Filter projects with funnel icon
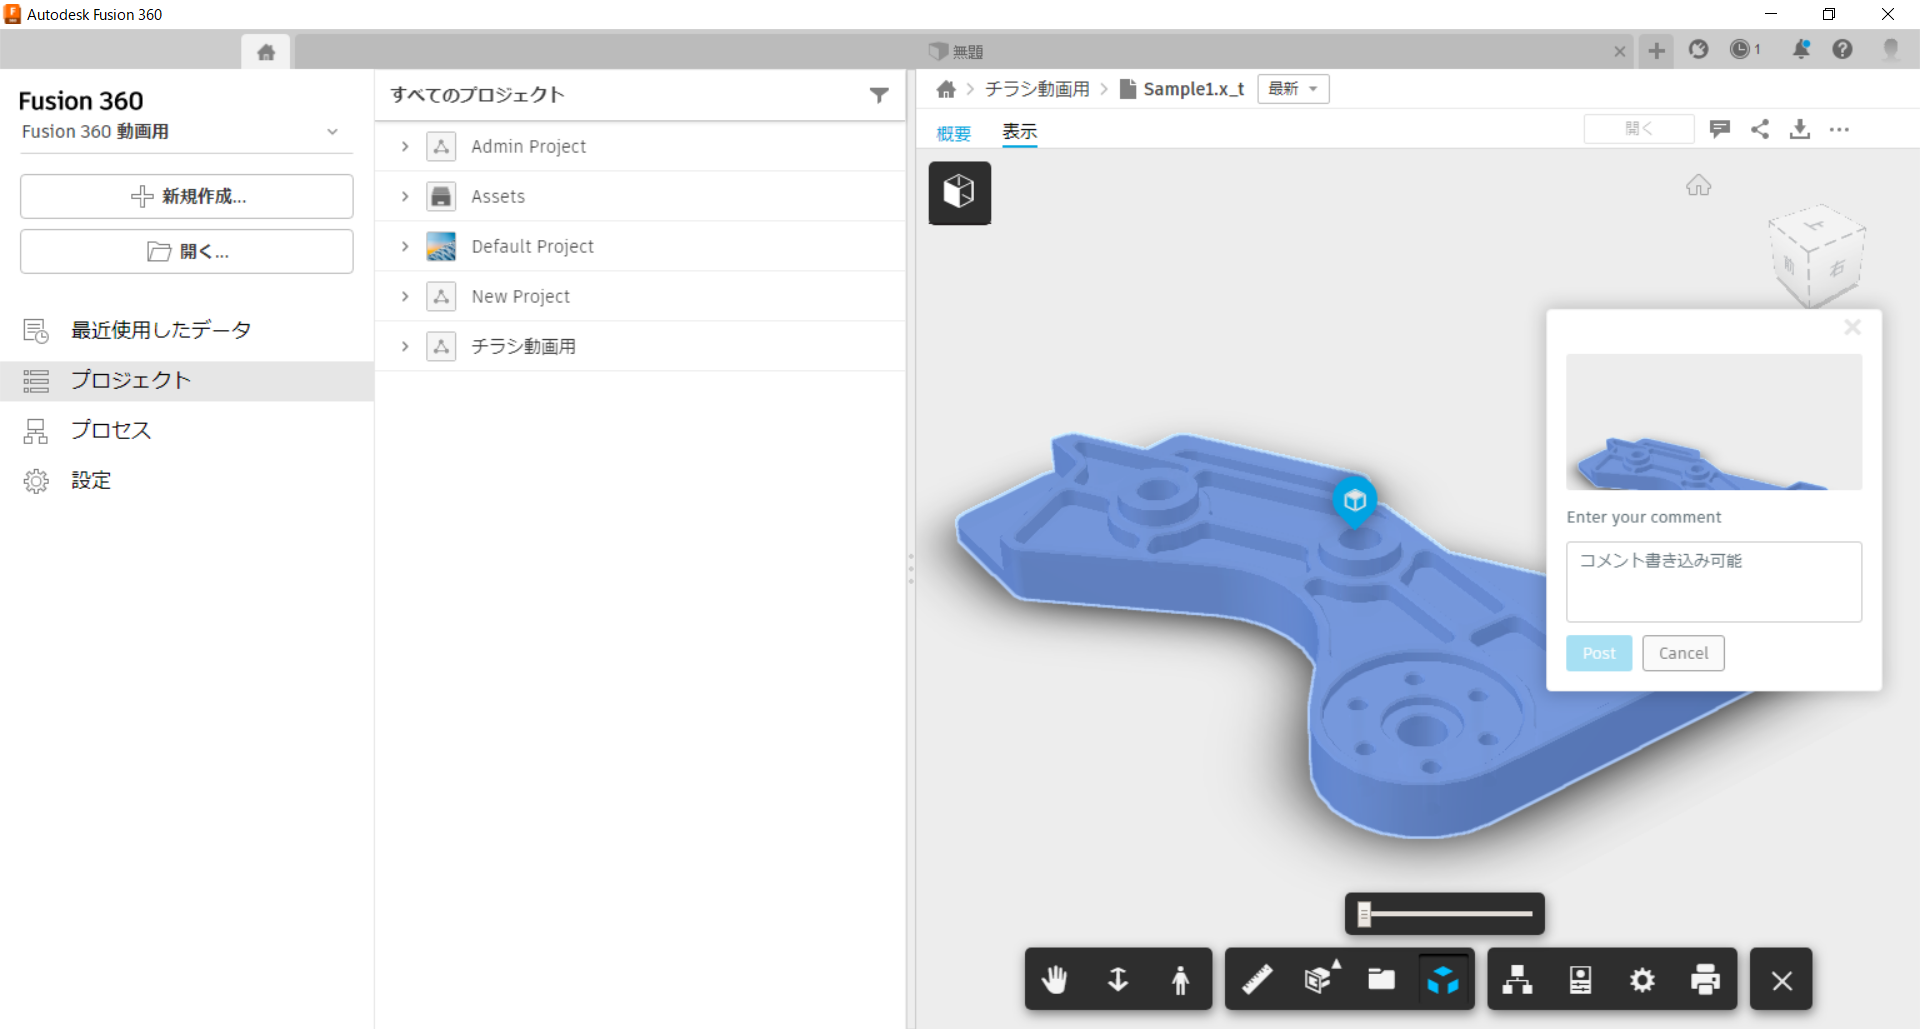Screen dimensions: 1920x1029 tap(879, 95)
